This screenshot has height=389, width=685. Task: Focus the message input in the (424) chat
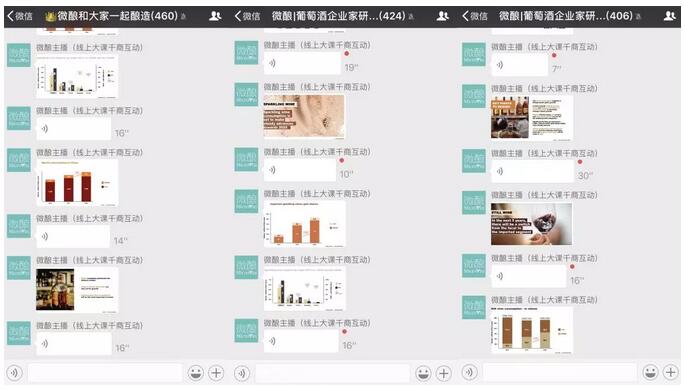pos(332,373)
